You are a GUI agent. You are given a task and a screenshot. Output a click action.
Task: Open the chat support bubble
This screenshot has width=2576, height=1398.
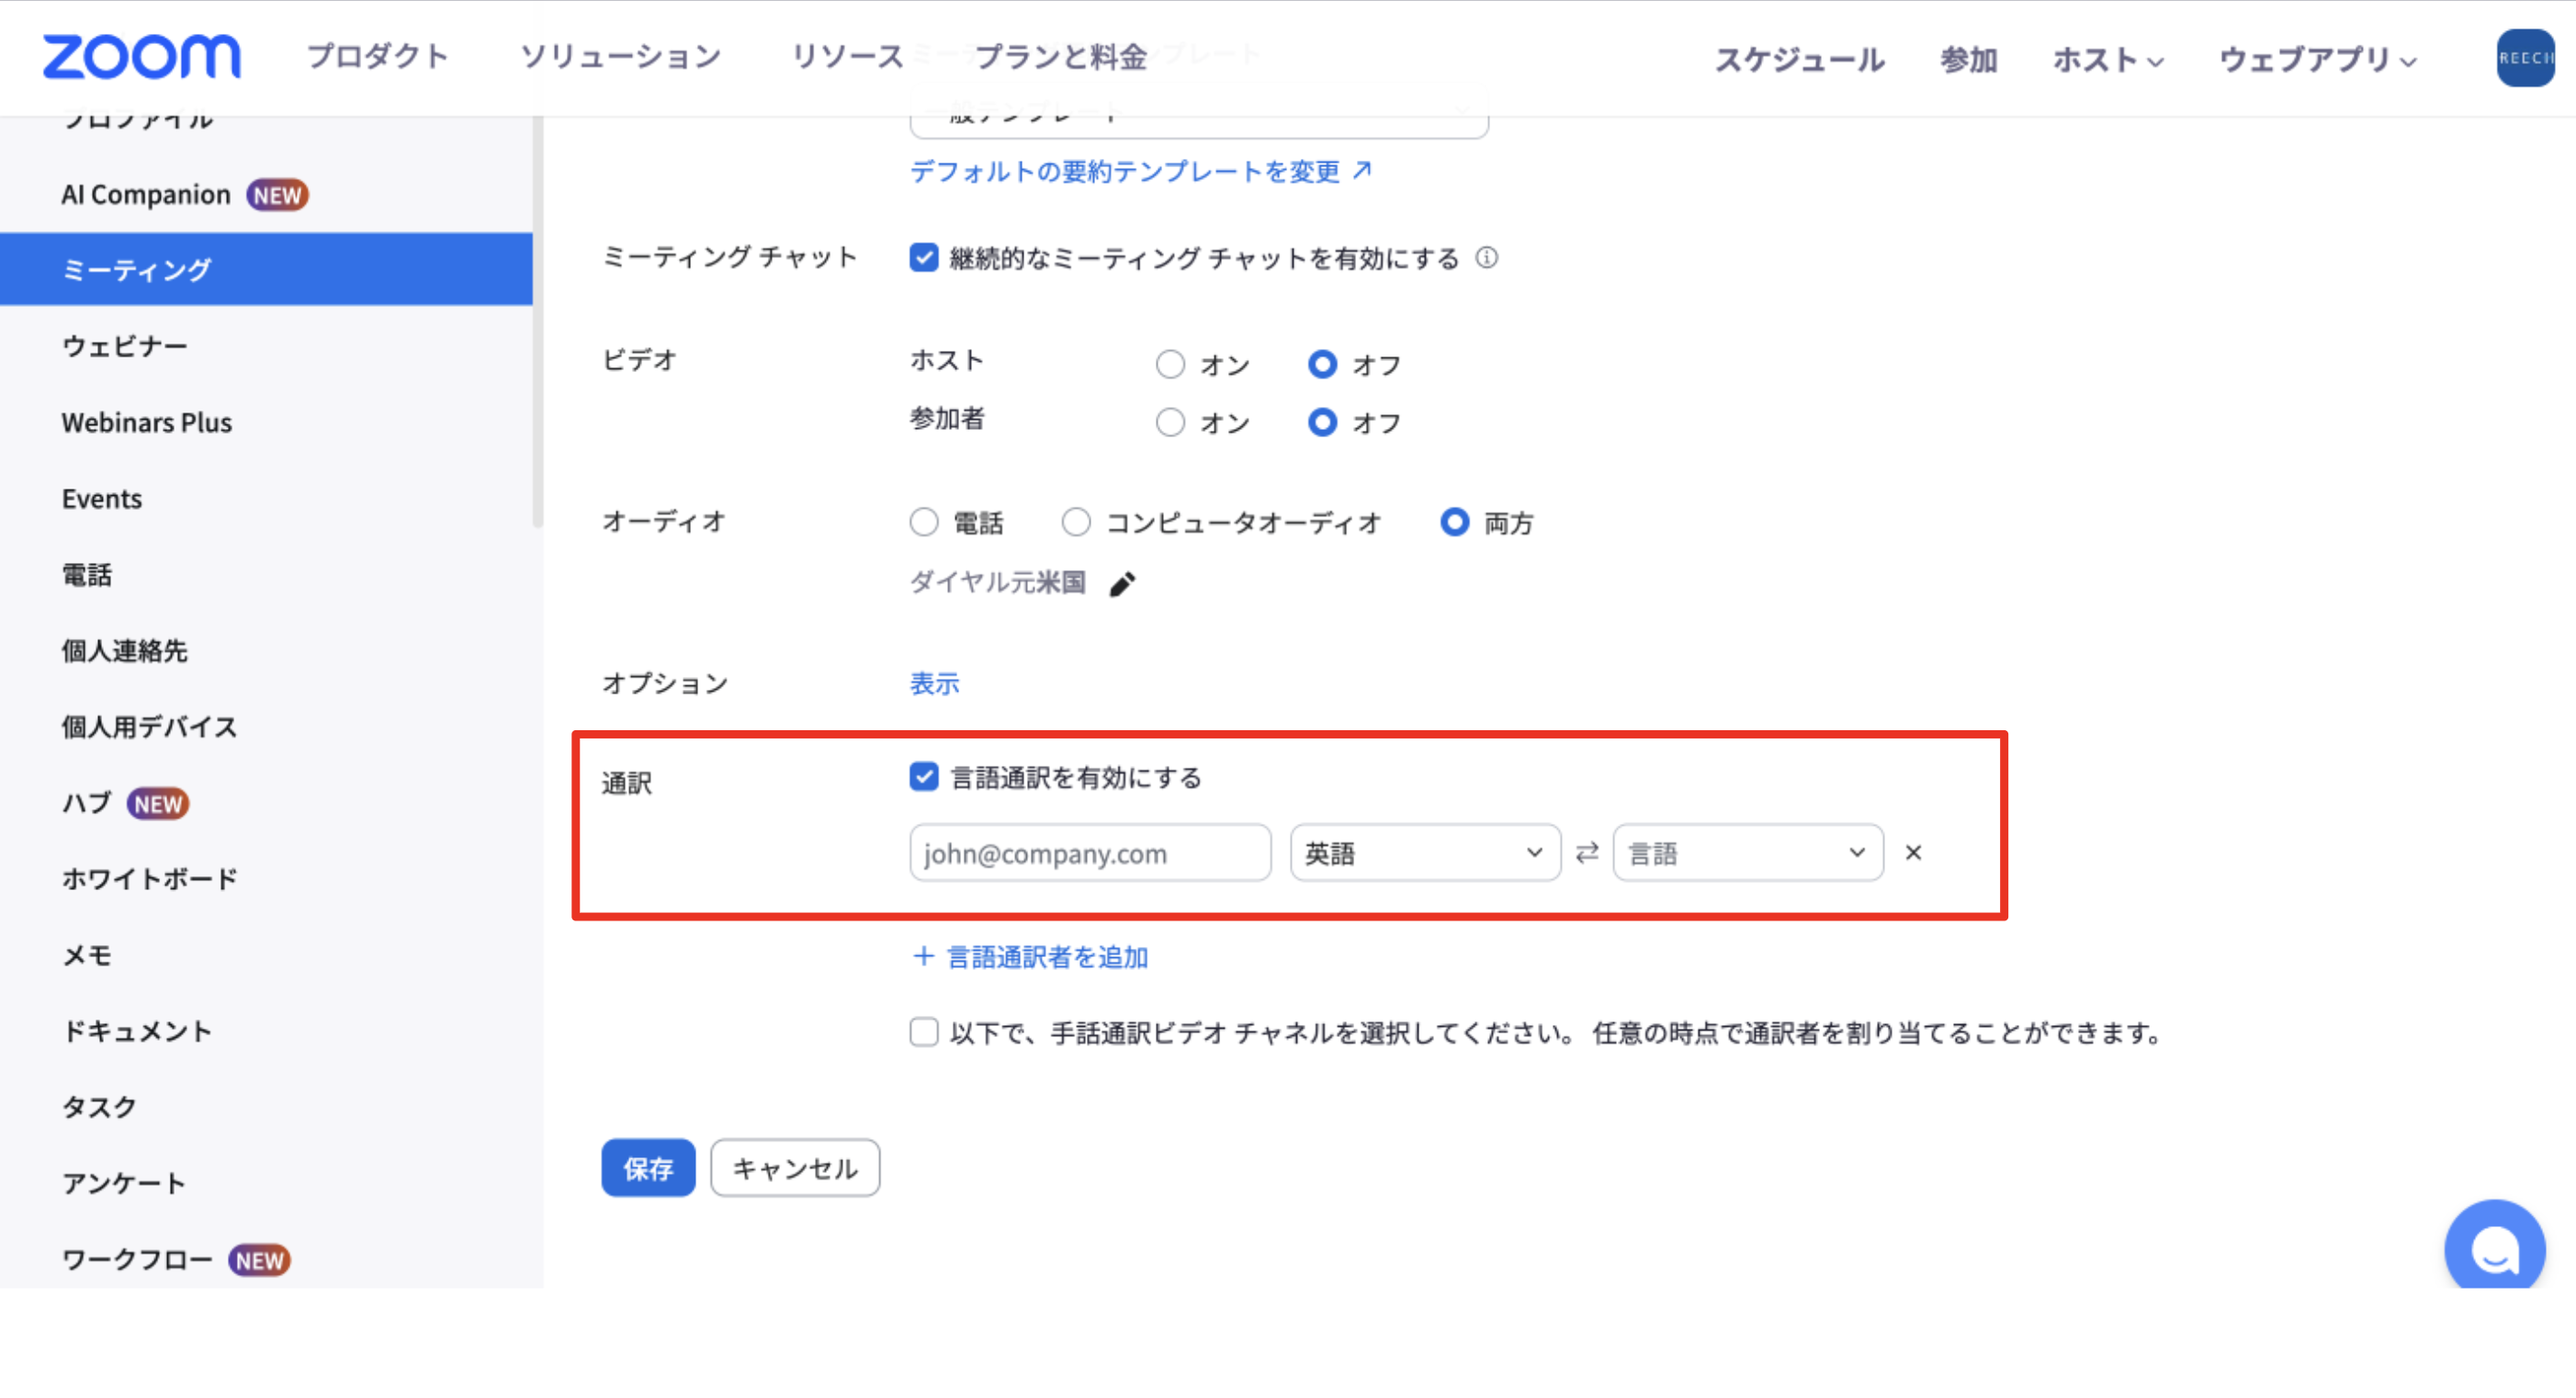click(x=2494, y=1248)
